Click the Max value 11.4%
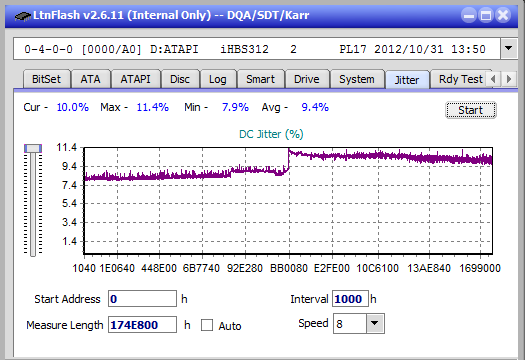The width and height of the screenshot is (525, 360). [153, 107]
